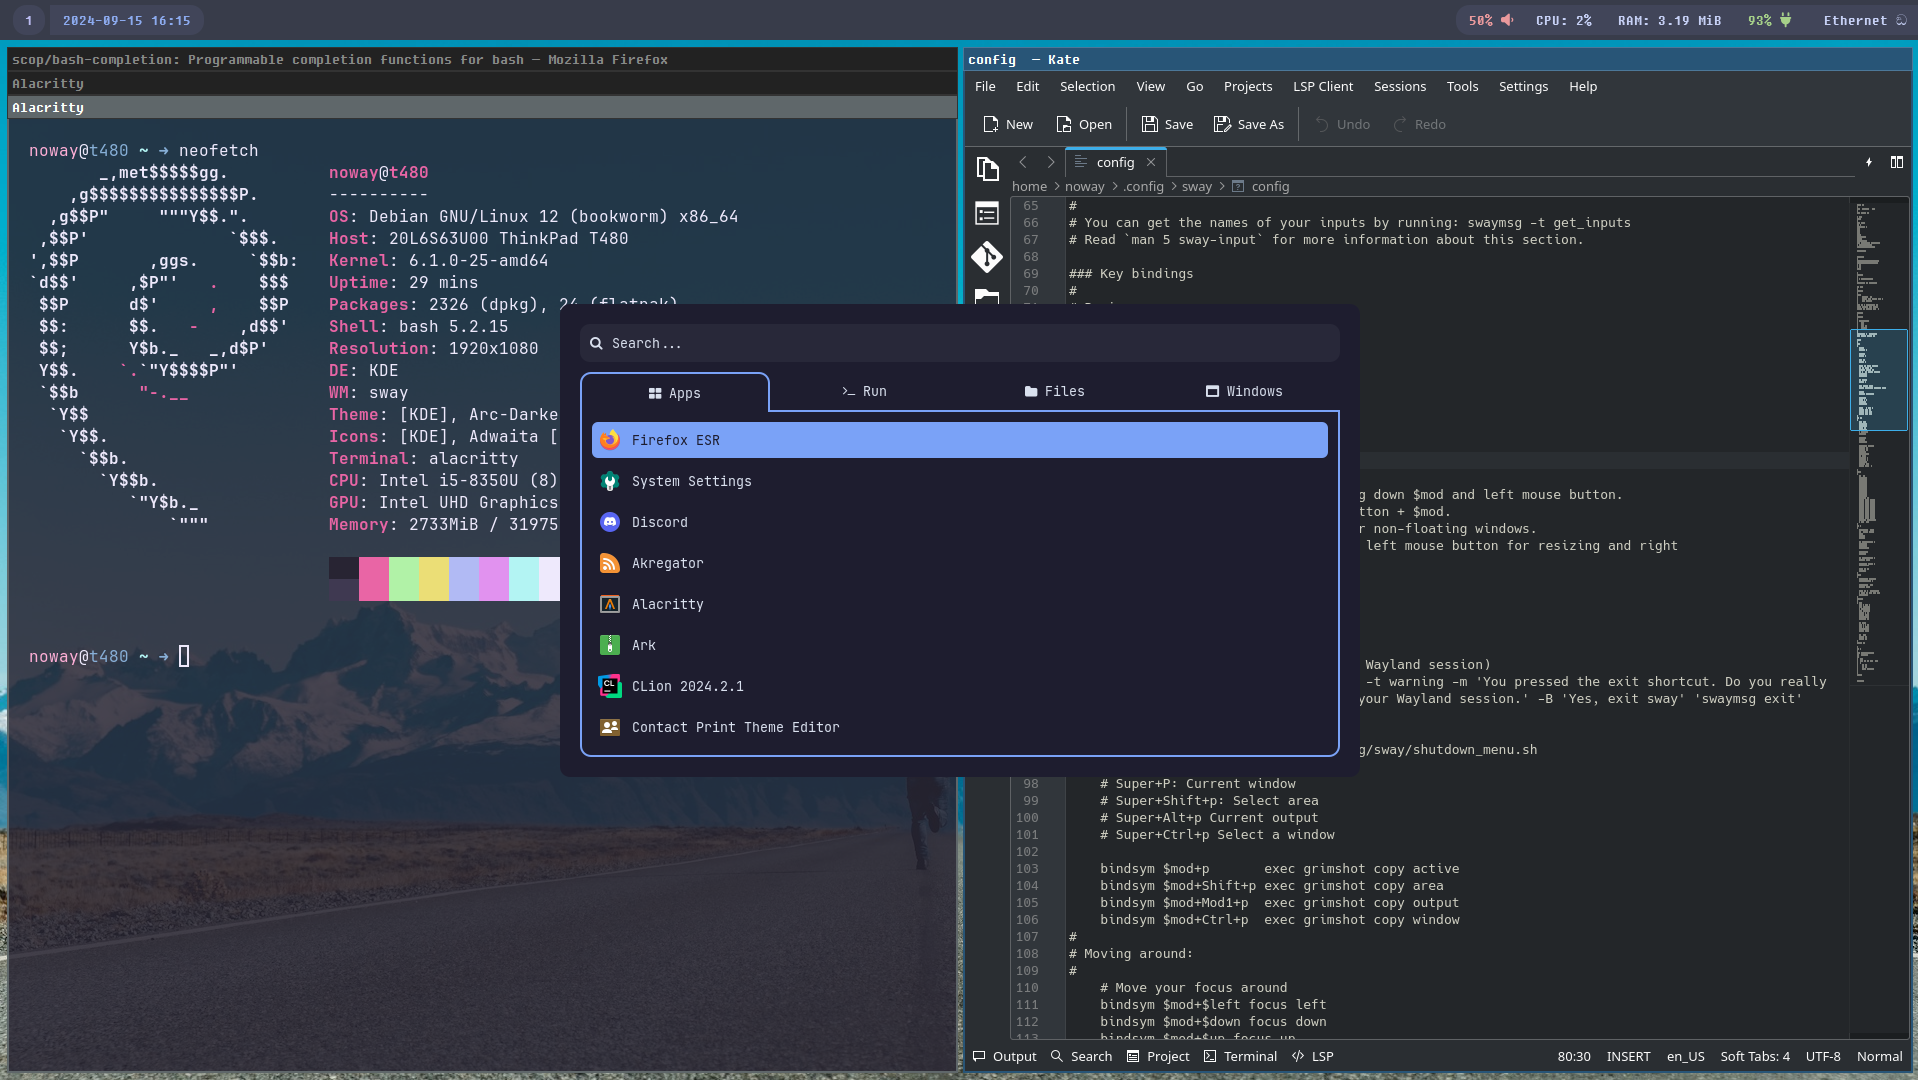Open the en_US dictionary selector

coord(1685,1056)
